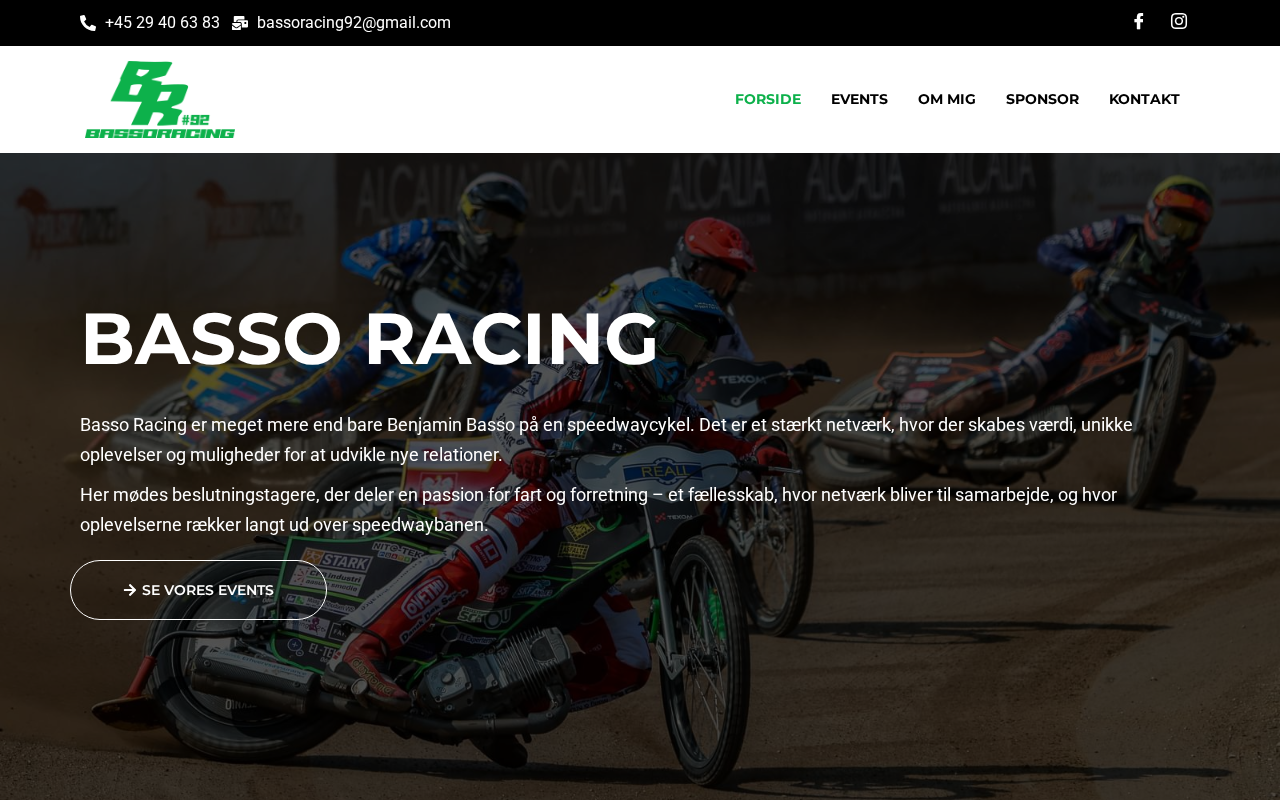Open the FORSIDE menu item
1280x800 pixels.
coord(768,99)
